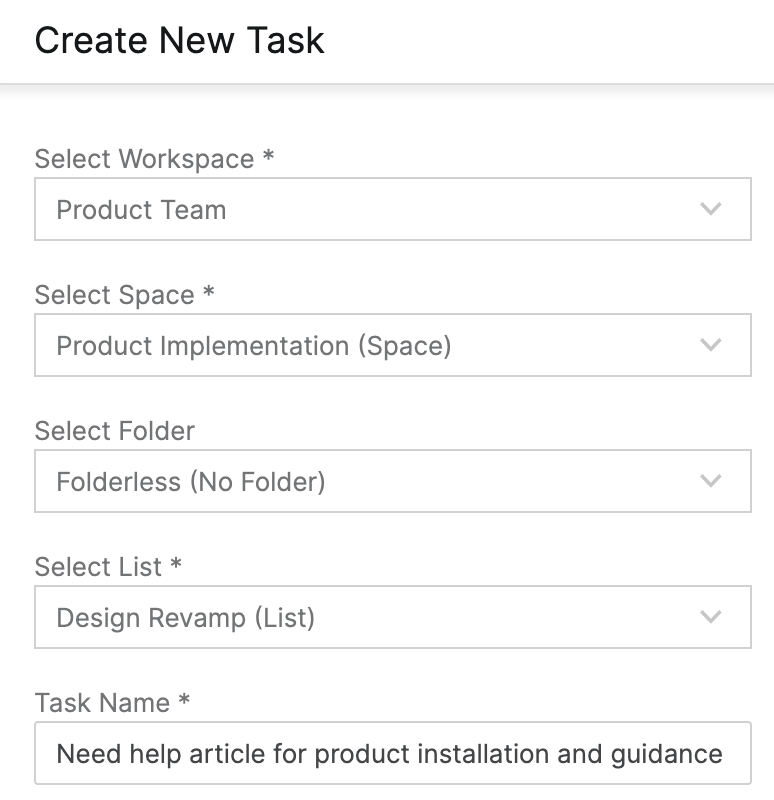Click the chevron arrow in Select Folder field
Screen dimensions: 774x800
[711, 482]
